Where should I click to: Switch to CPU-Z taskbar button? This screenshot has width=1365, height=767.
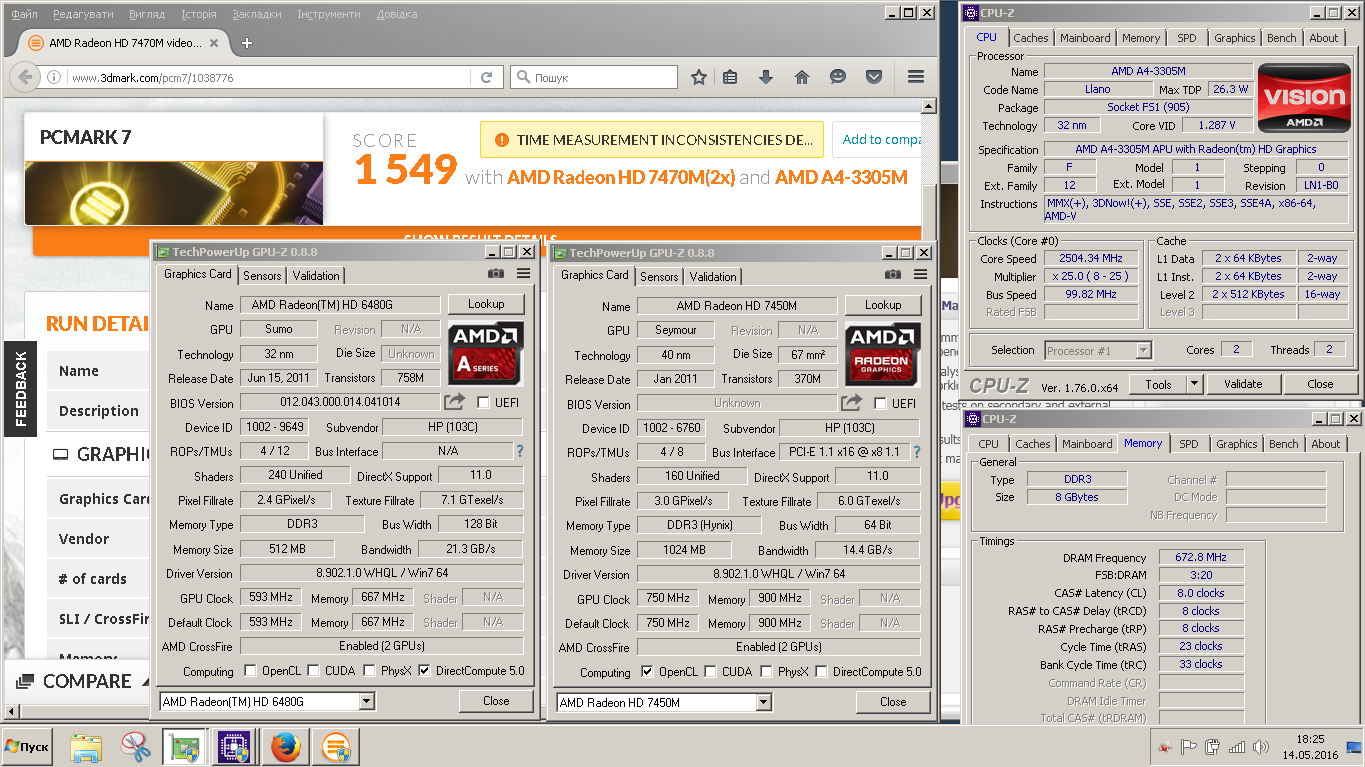[235, 746]
